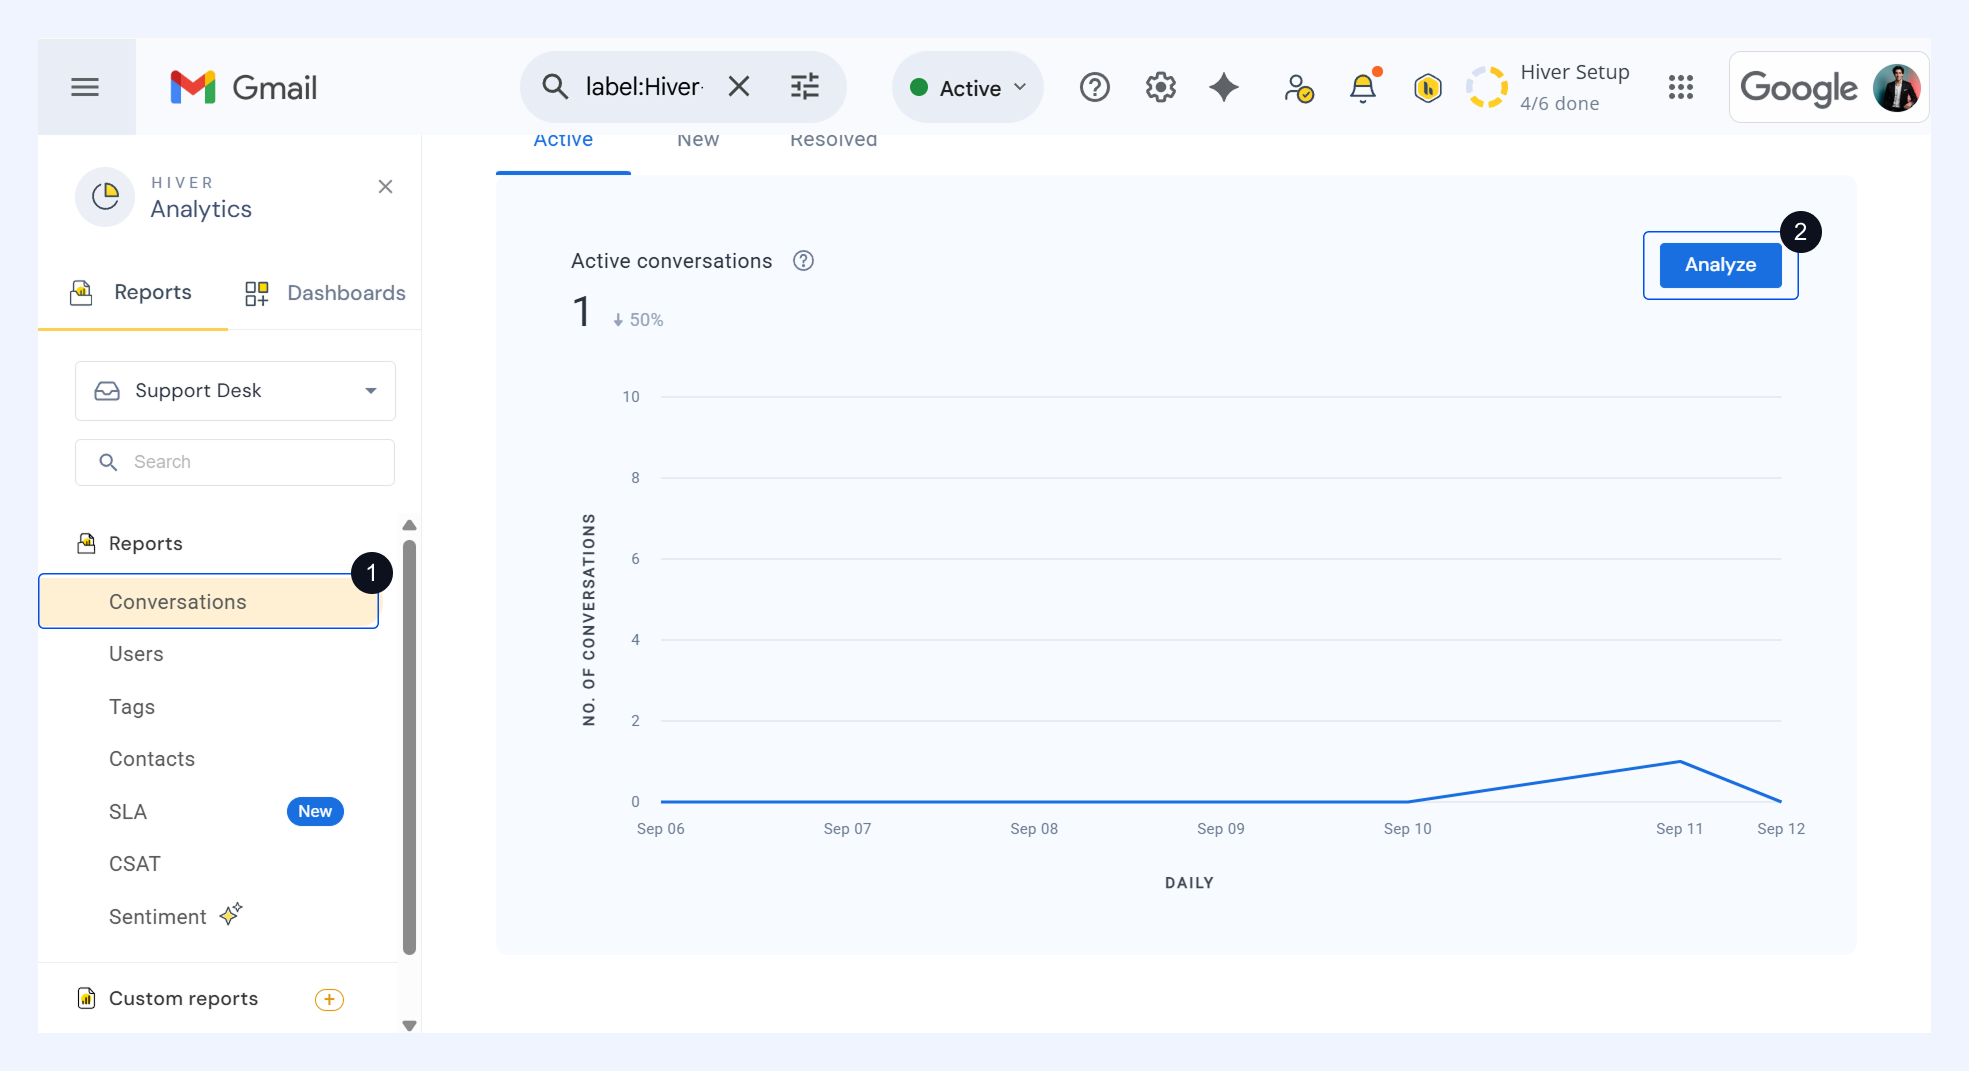Open the Google account profile picture
Viewport: 1969px width, 1071px height.
(x=1896, y=88)
